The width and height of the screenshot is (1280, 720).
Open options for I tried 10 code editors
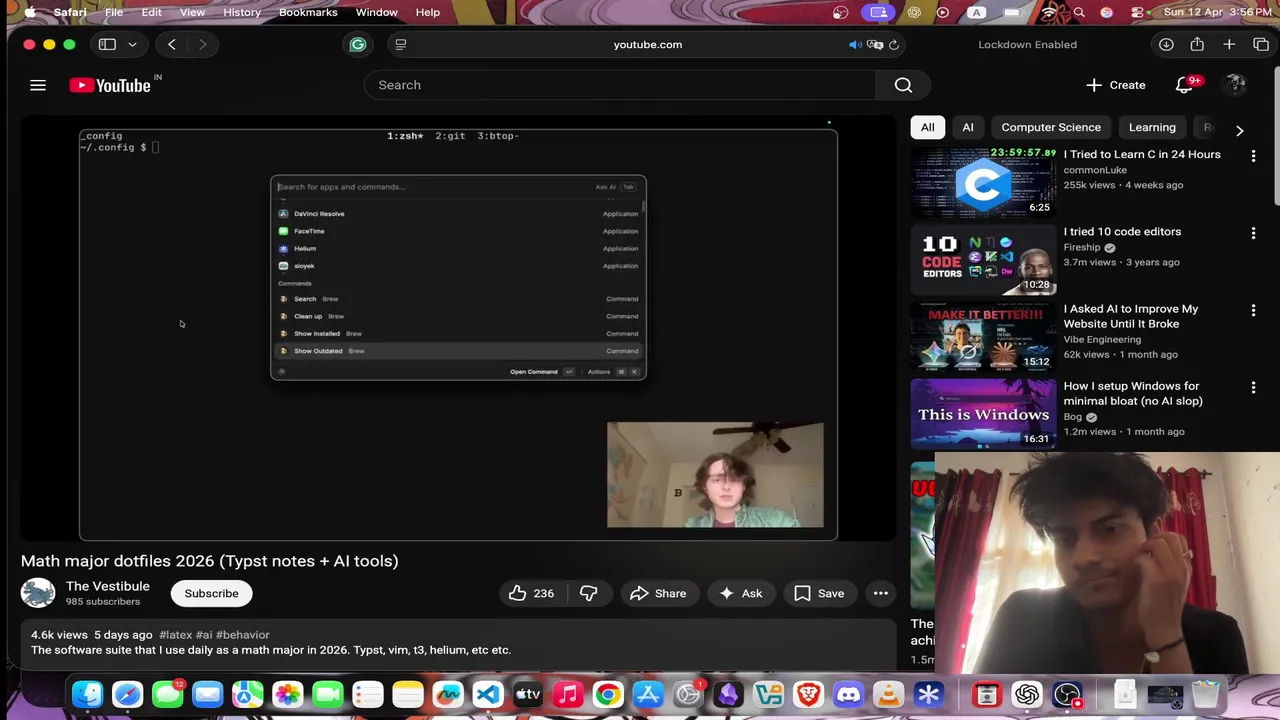[1253, 233]
